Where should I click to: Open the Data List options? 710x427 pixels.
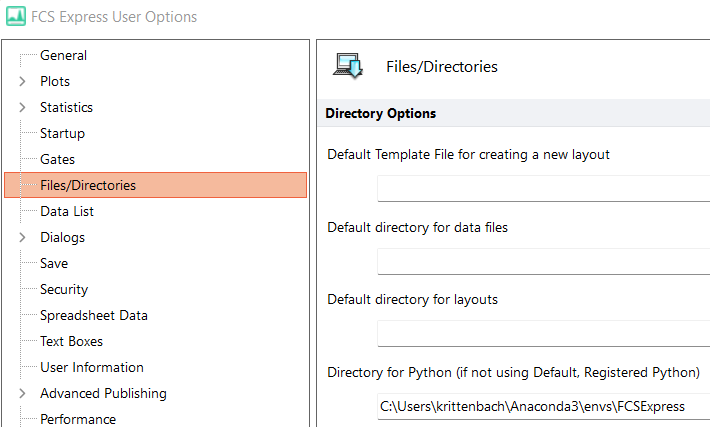tap(67, 212)
